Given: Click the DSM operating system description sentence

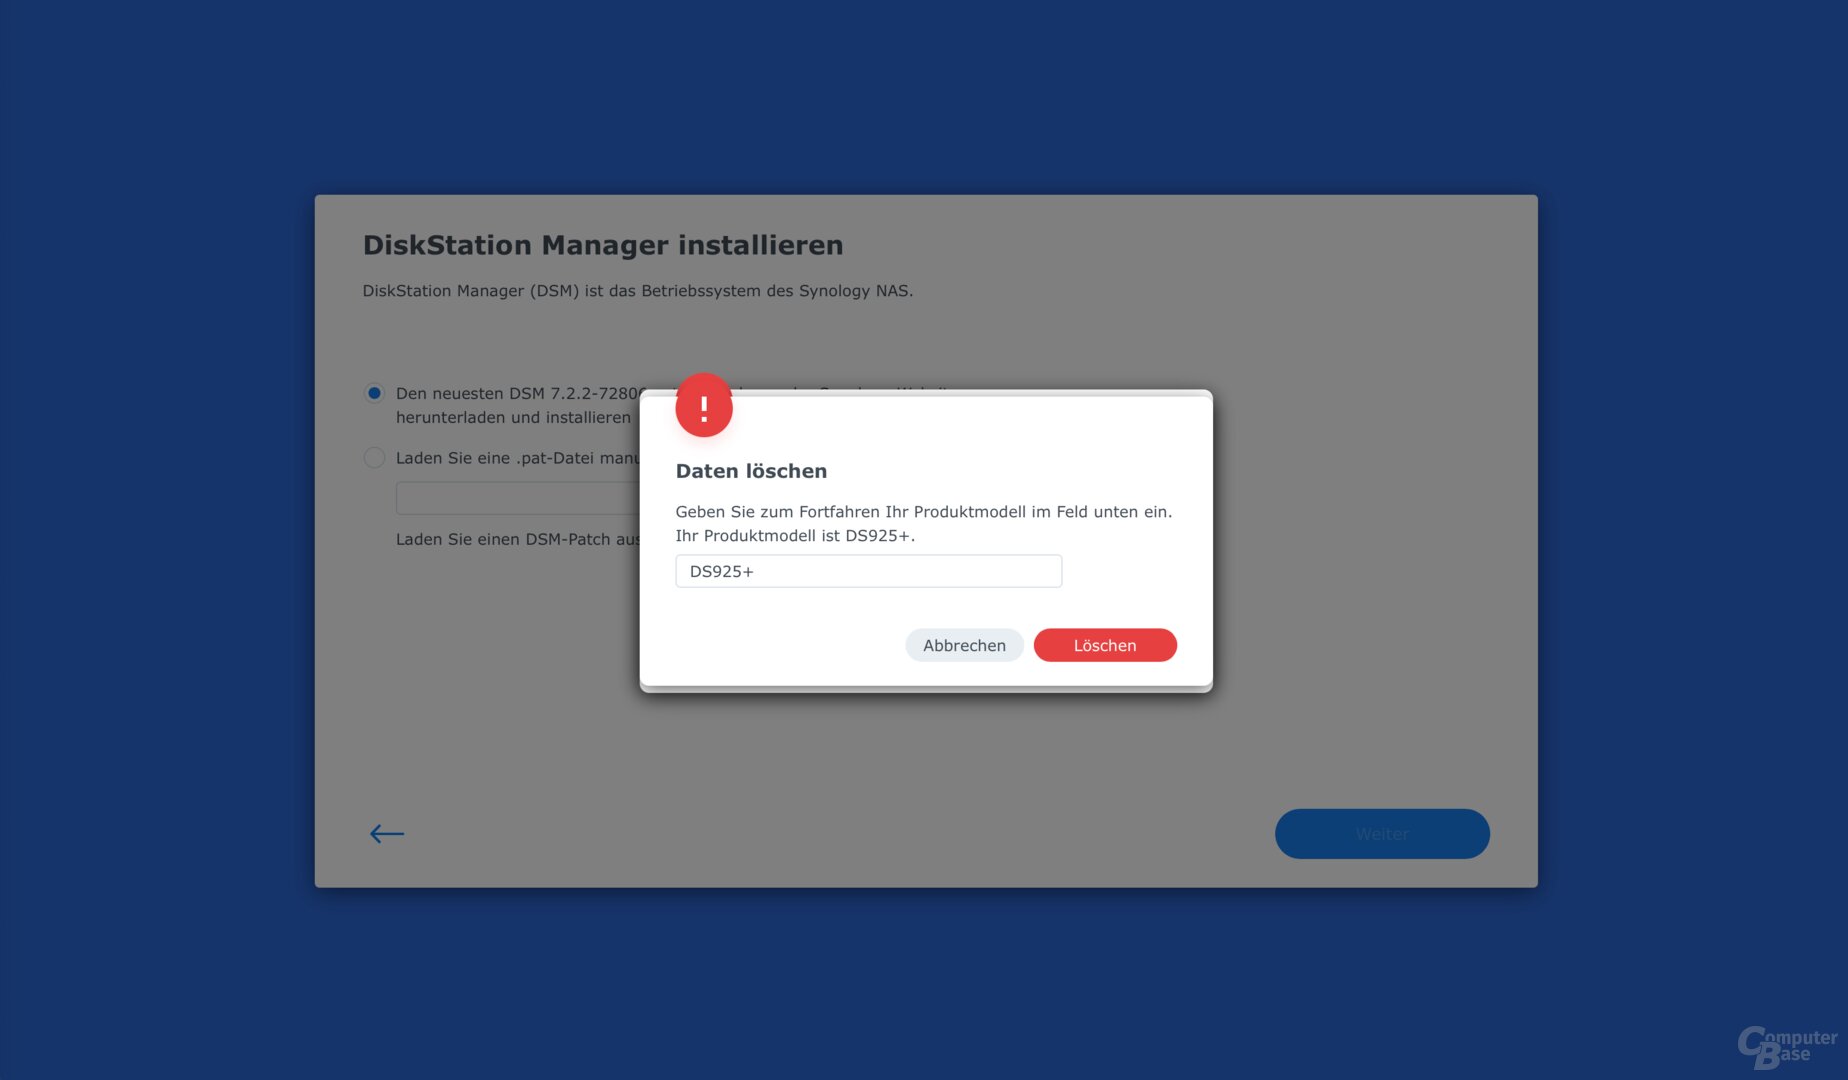Looking at the screenshot, I should coord(638,291).
